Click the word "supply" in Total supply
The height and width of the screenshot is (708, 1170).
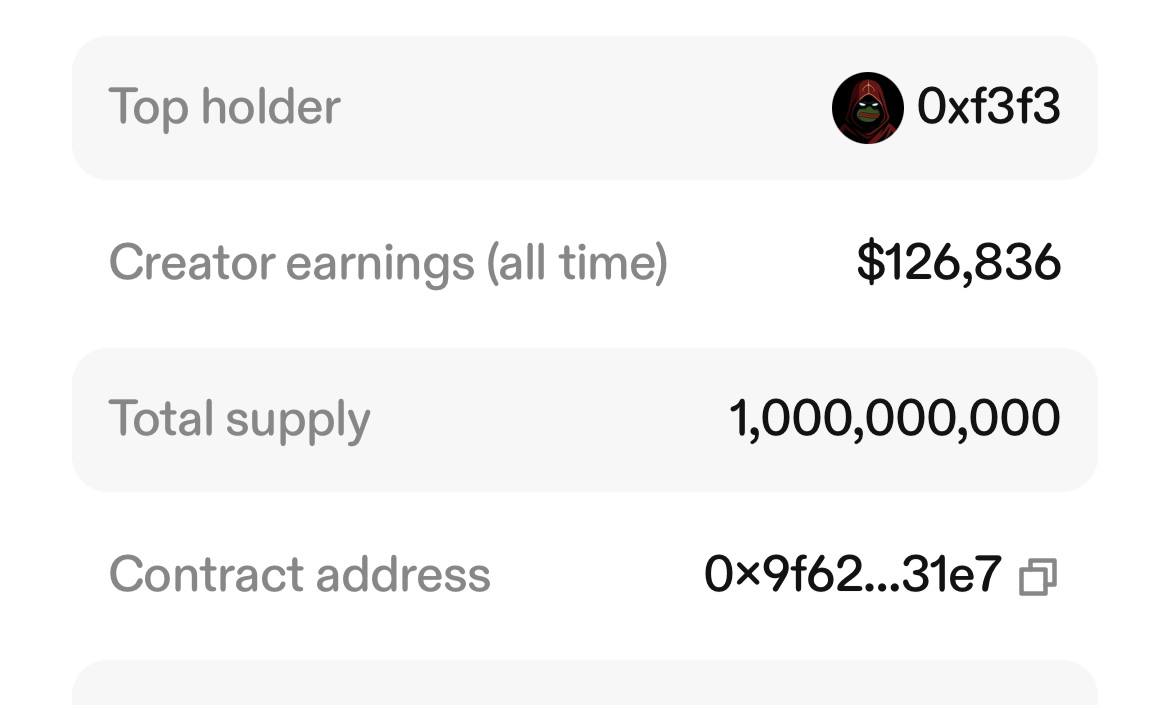(x=297, y=421)
